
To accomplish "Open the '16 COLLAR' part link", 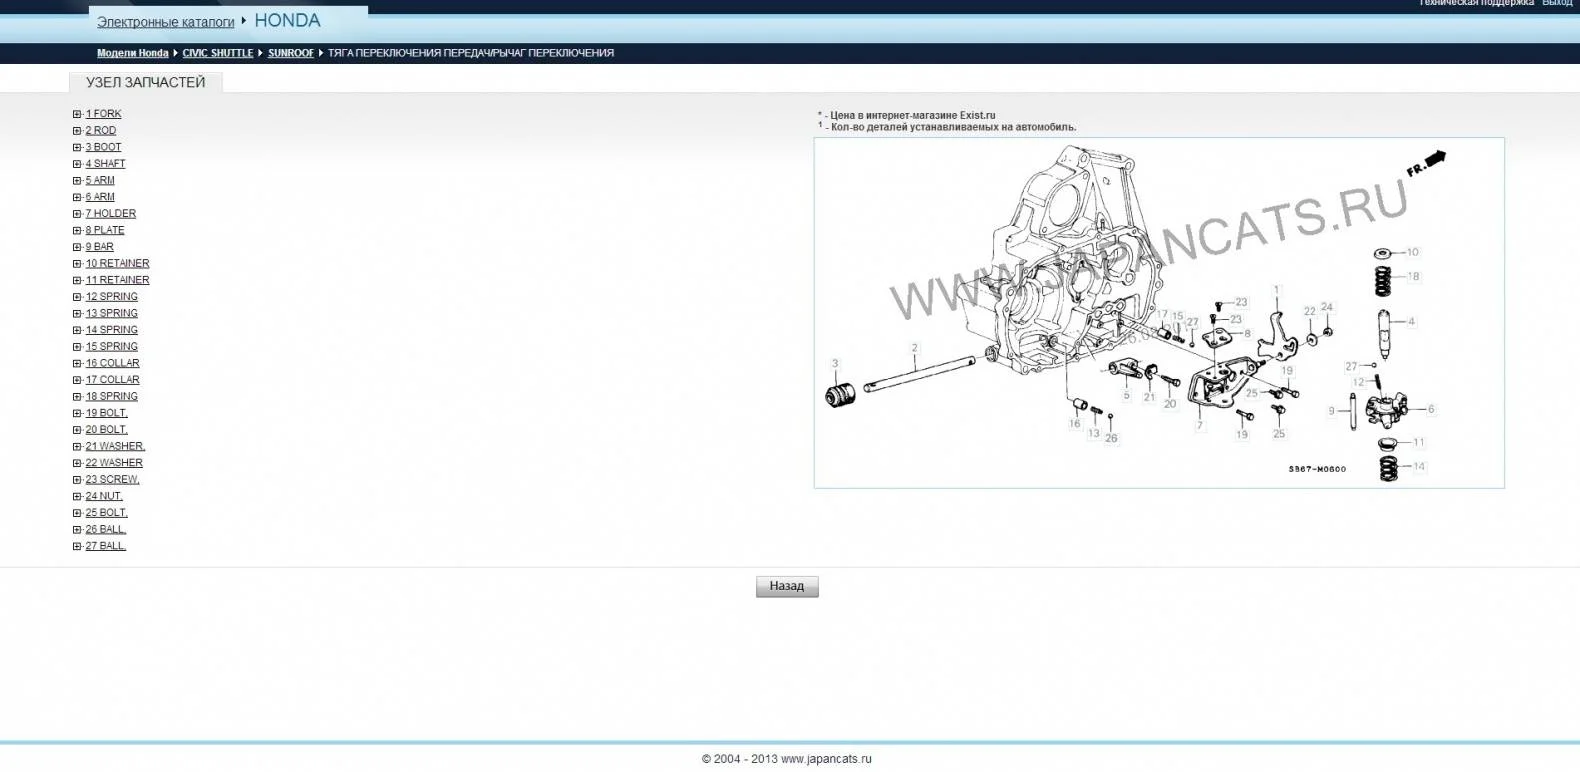I will 112,363.
